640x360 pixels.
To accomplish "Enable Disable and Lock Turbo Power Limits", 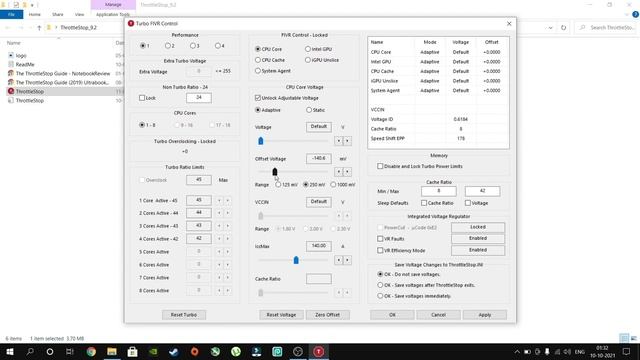I will pyautogui.click(x=380, y=166).
